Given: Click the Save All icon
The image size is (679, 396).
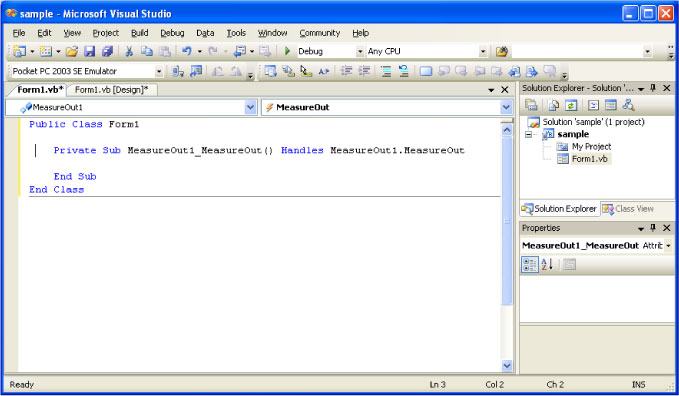Looking at the screenshot, I should pos(107,51).
